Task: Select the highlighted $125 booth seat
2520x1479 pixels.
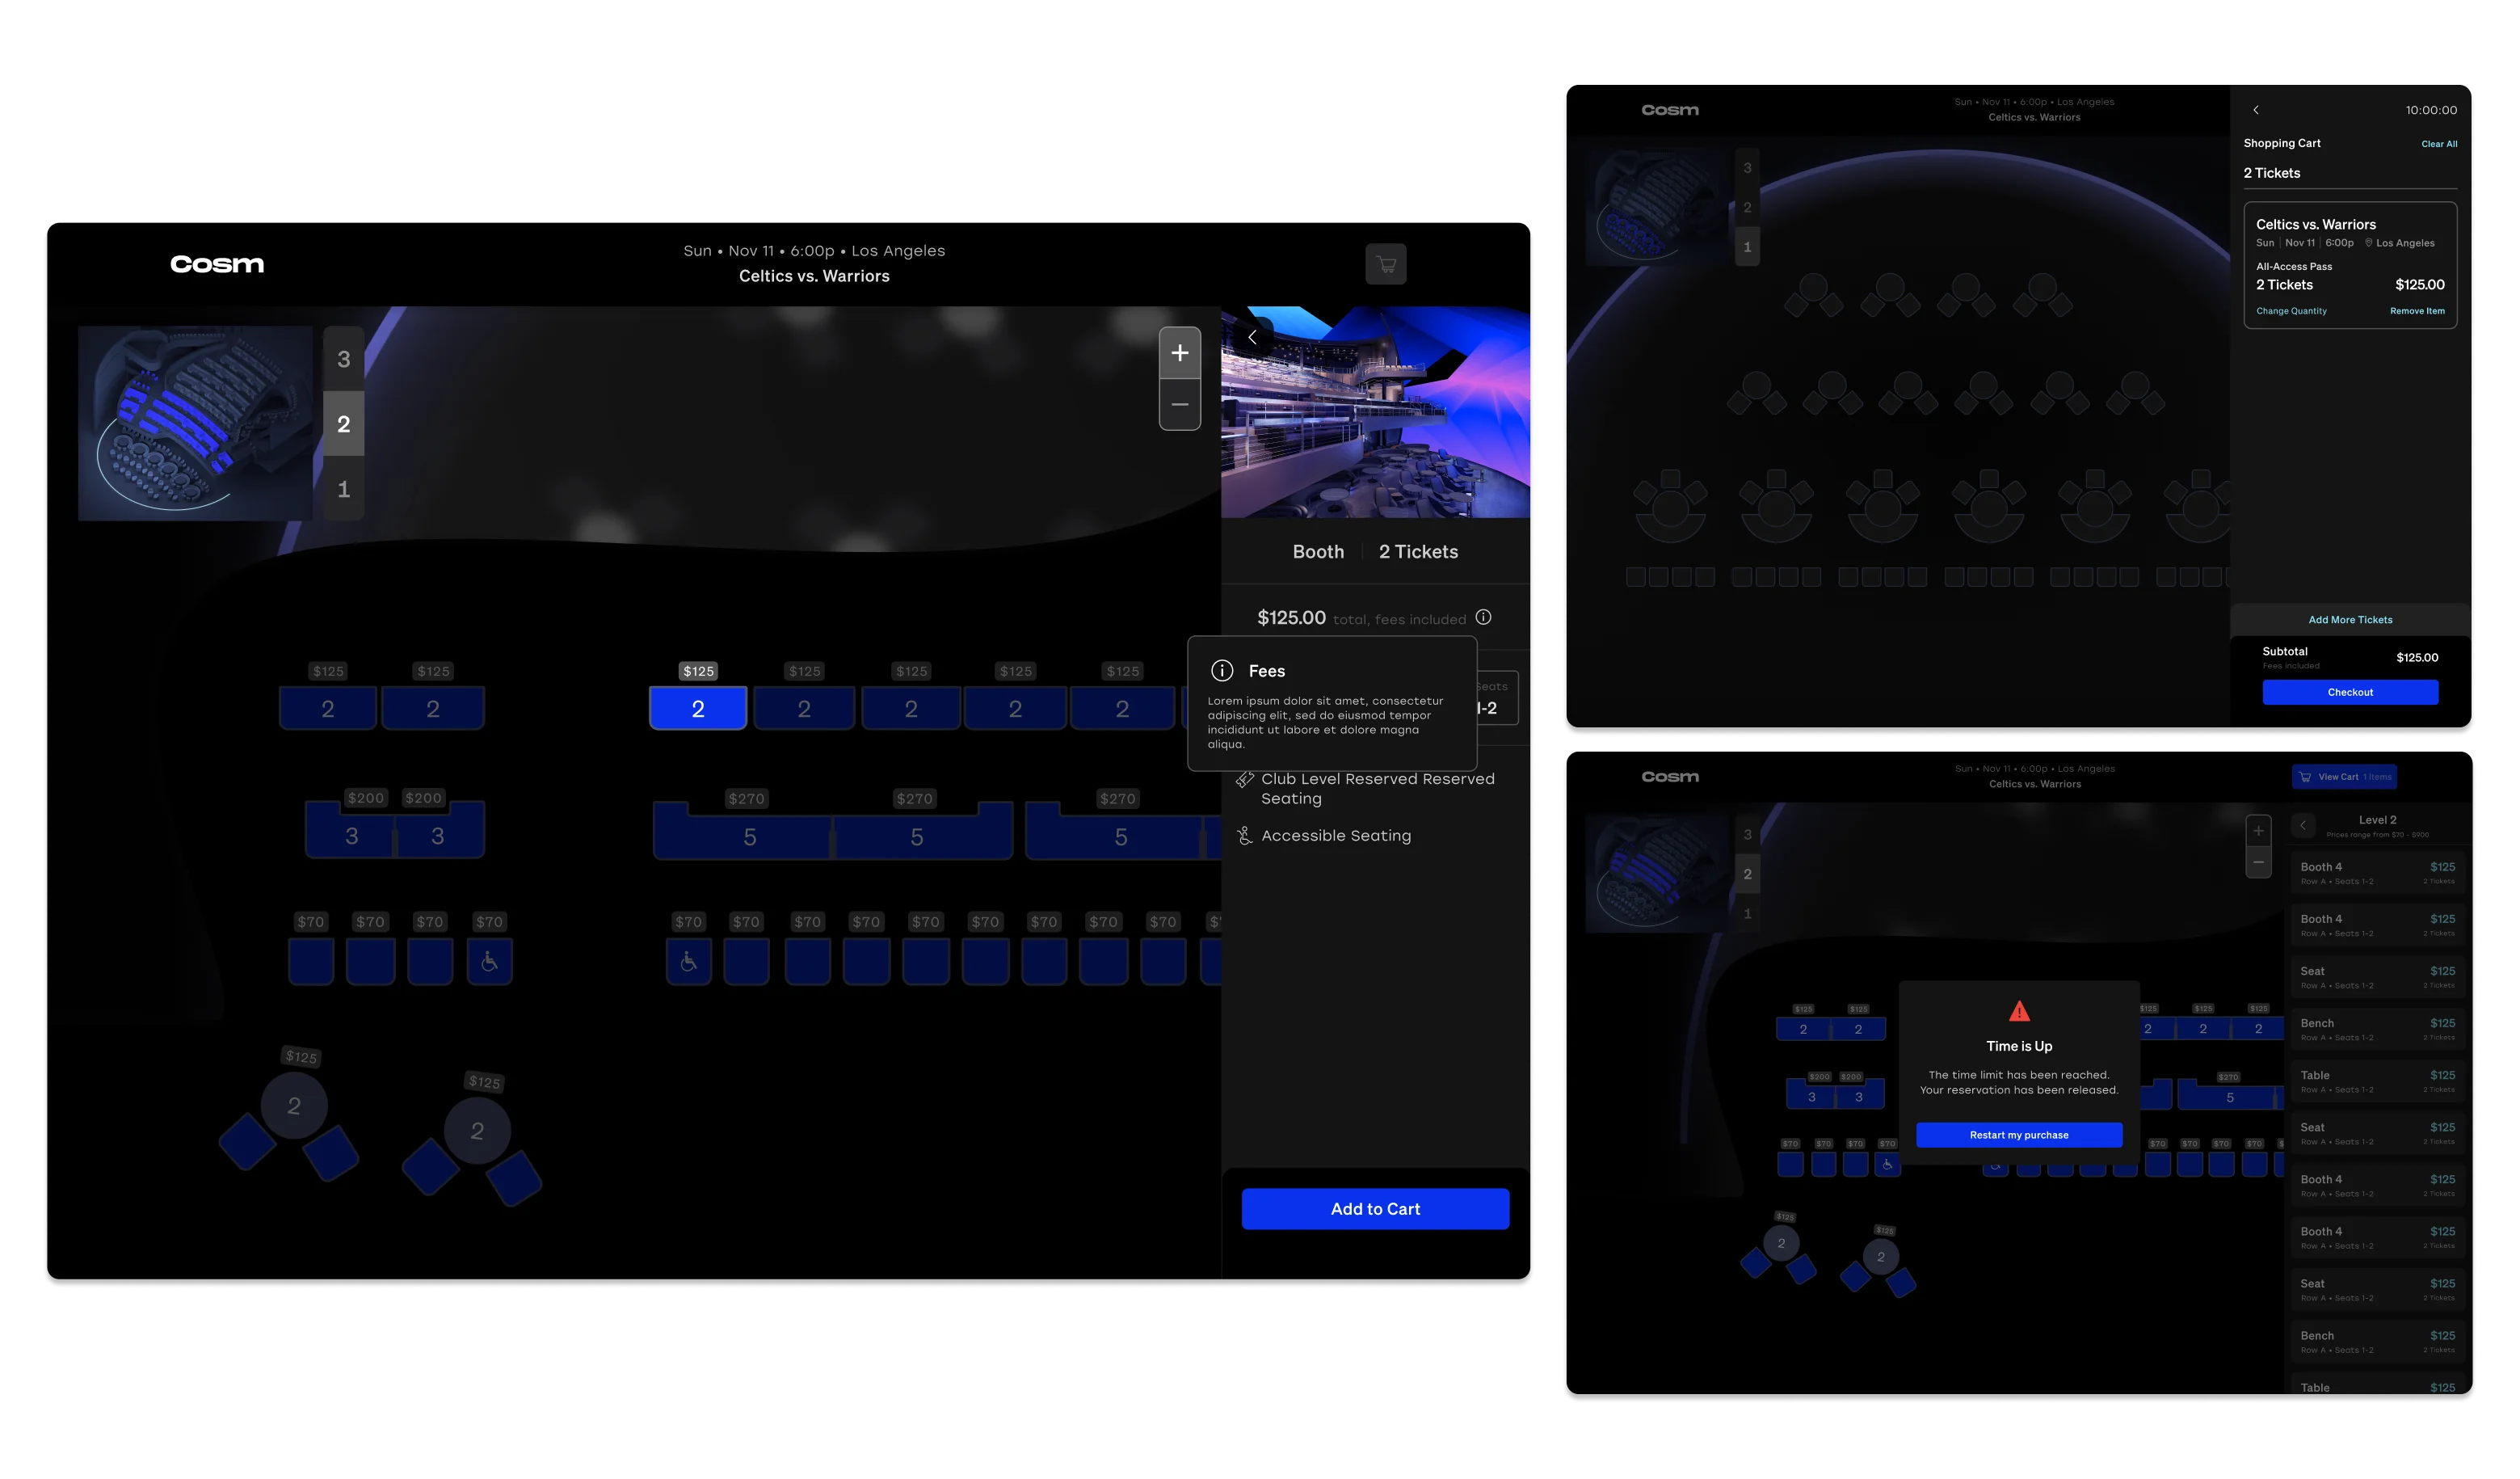Action: pyautogui.click(x=698, y=708)
